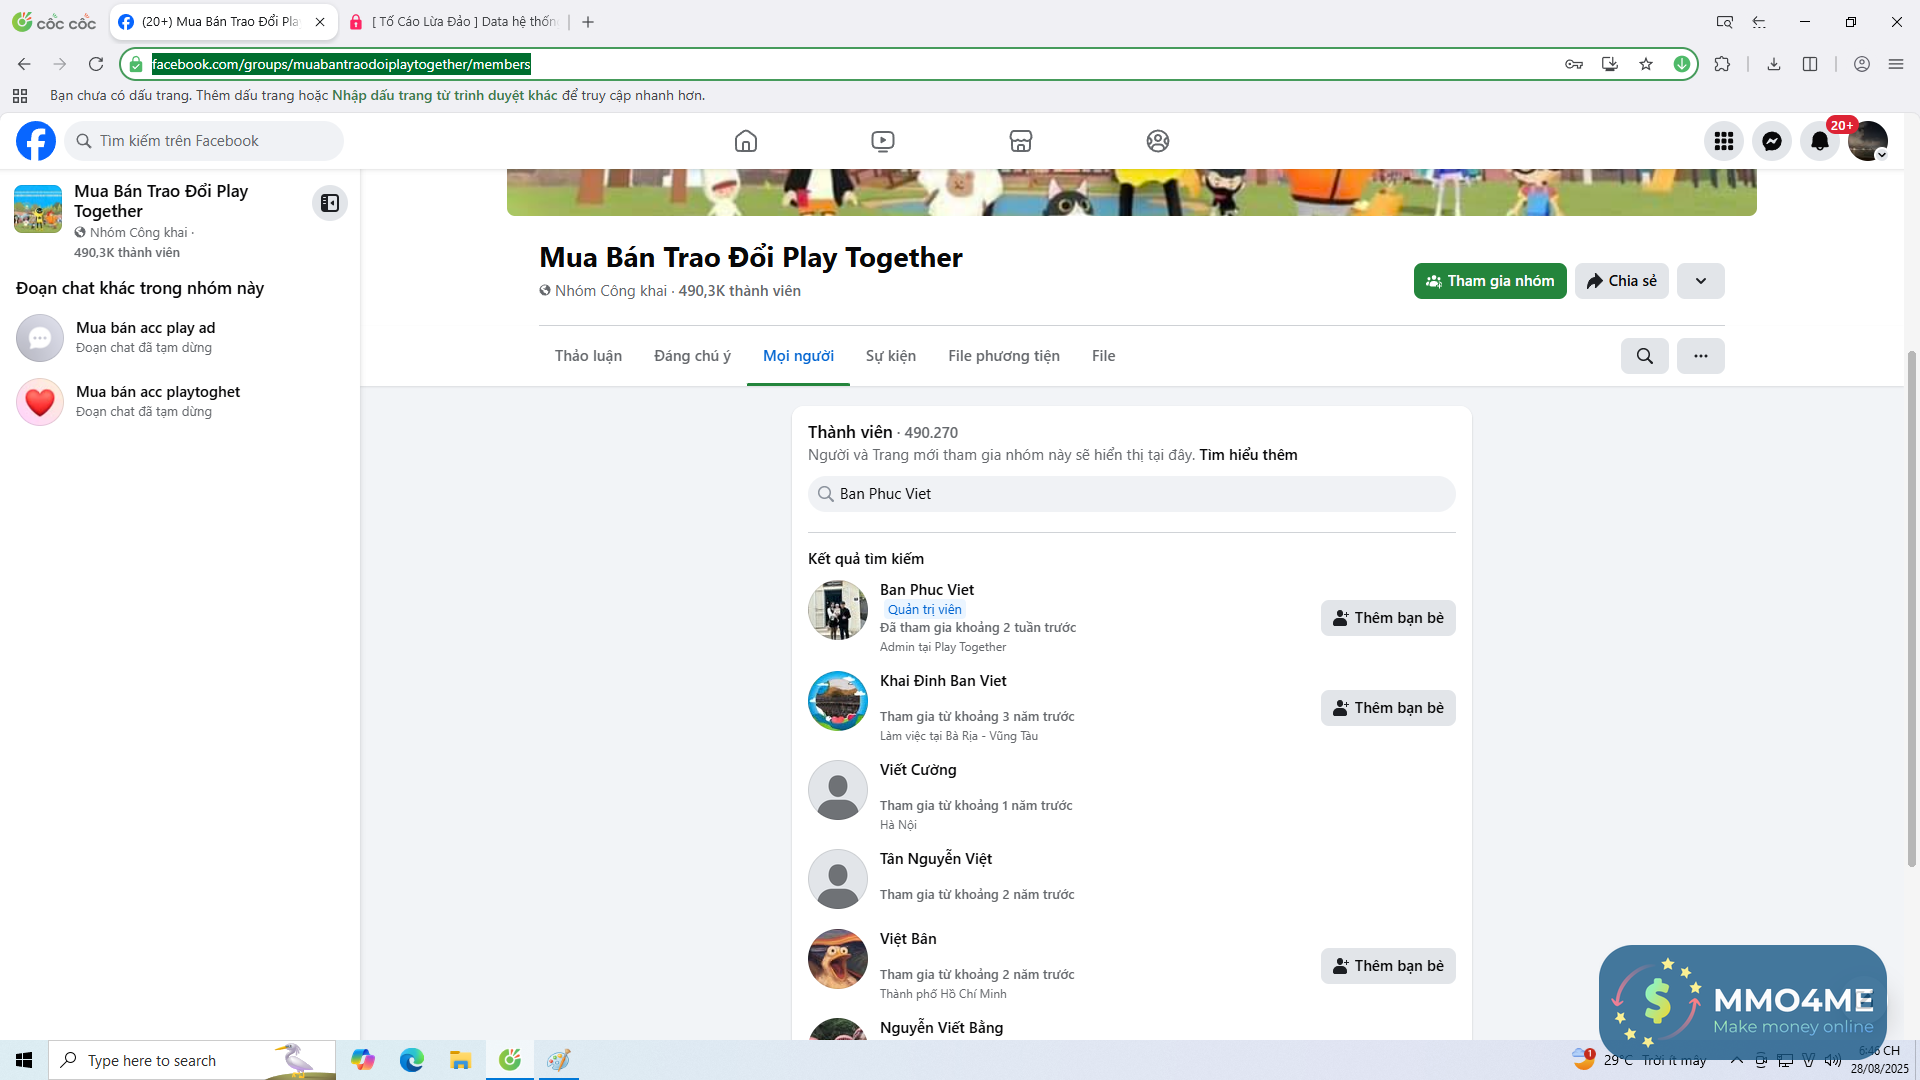
Task: Switch to the File phương tiện tab
Action: [x=1003, y=356]
